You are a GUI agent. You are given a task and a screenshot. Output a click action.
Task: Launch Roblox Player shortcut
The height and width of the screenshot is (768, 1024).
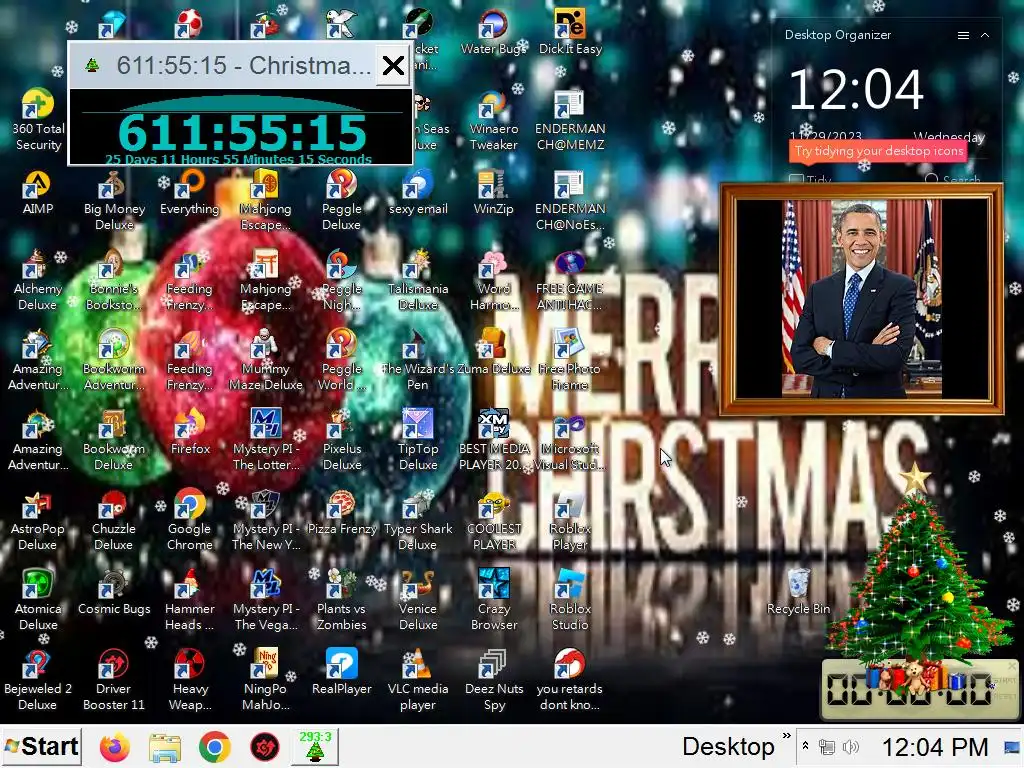tap(570, 520)
